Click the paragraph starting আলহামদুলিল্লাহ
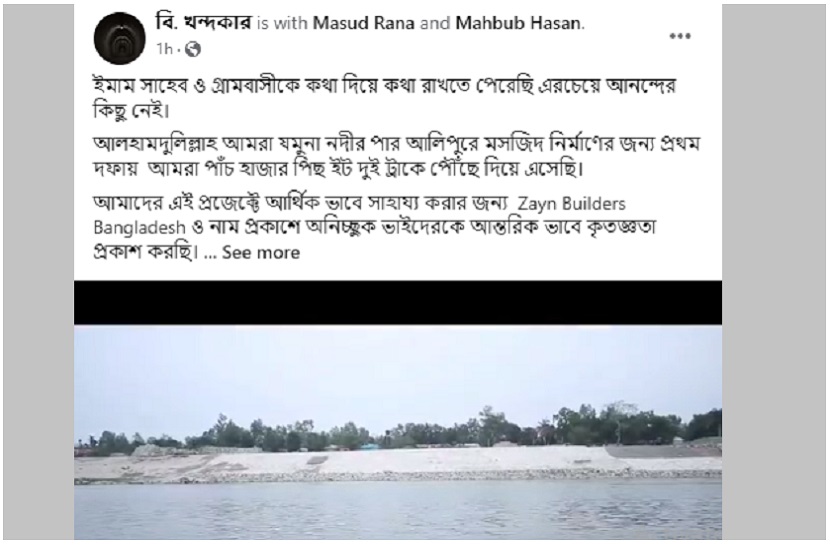Image resolution: width=830 pixels, height=545 pixels. pos(396,157)
